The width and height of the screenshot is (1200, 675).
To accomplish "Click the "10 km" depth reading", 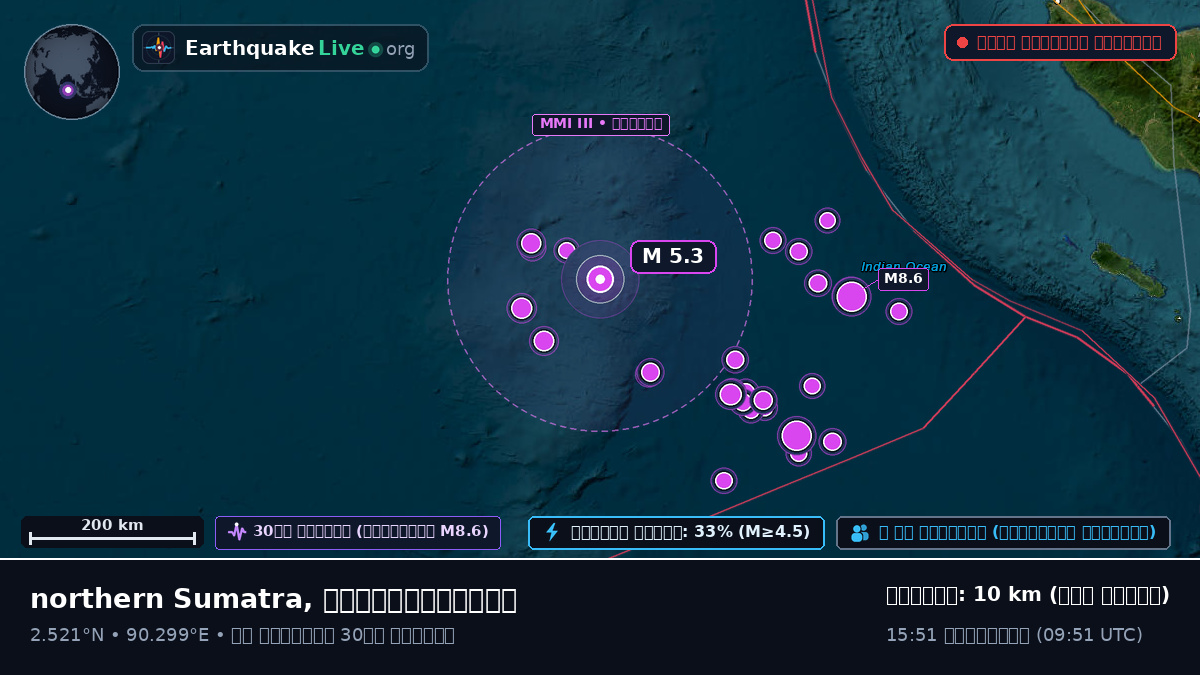I will click(1007, 595).
